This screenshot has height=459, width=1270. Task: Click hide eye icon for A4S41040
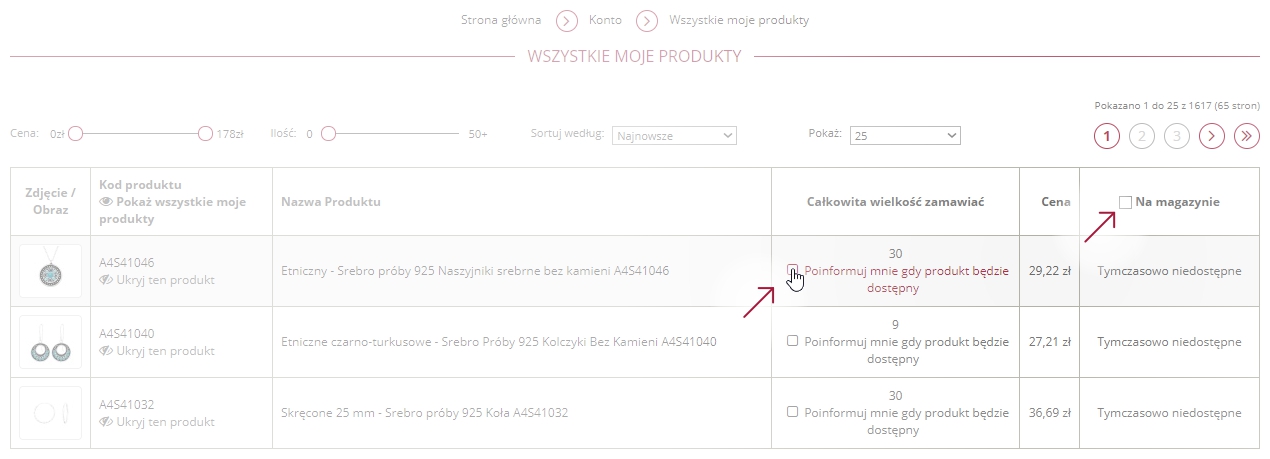[x=106, y=351]
